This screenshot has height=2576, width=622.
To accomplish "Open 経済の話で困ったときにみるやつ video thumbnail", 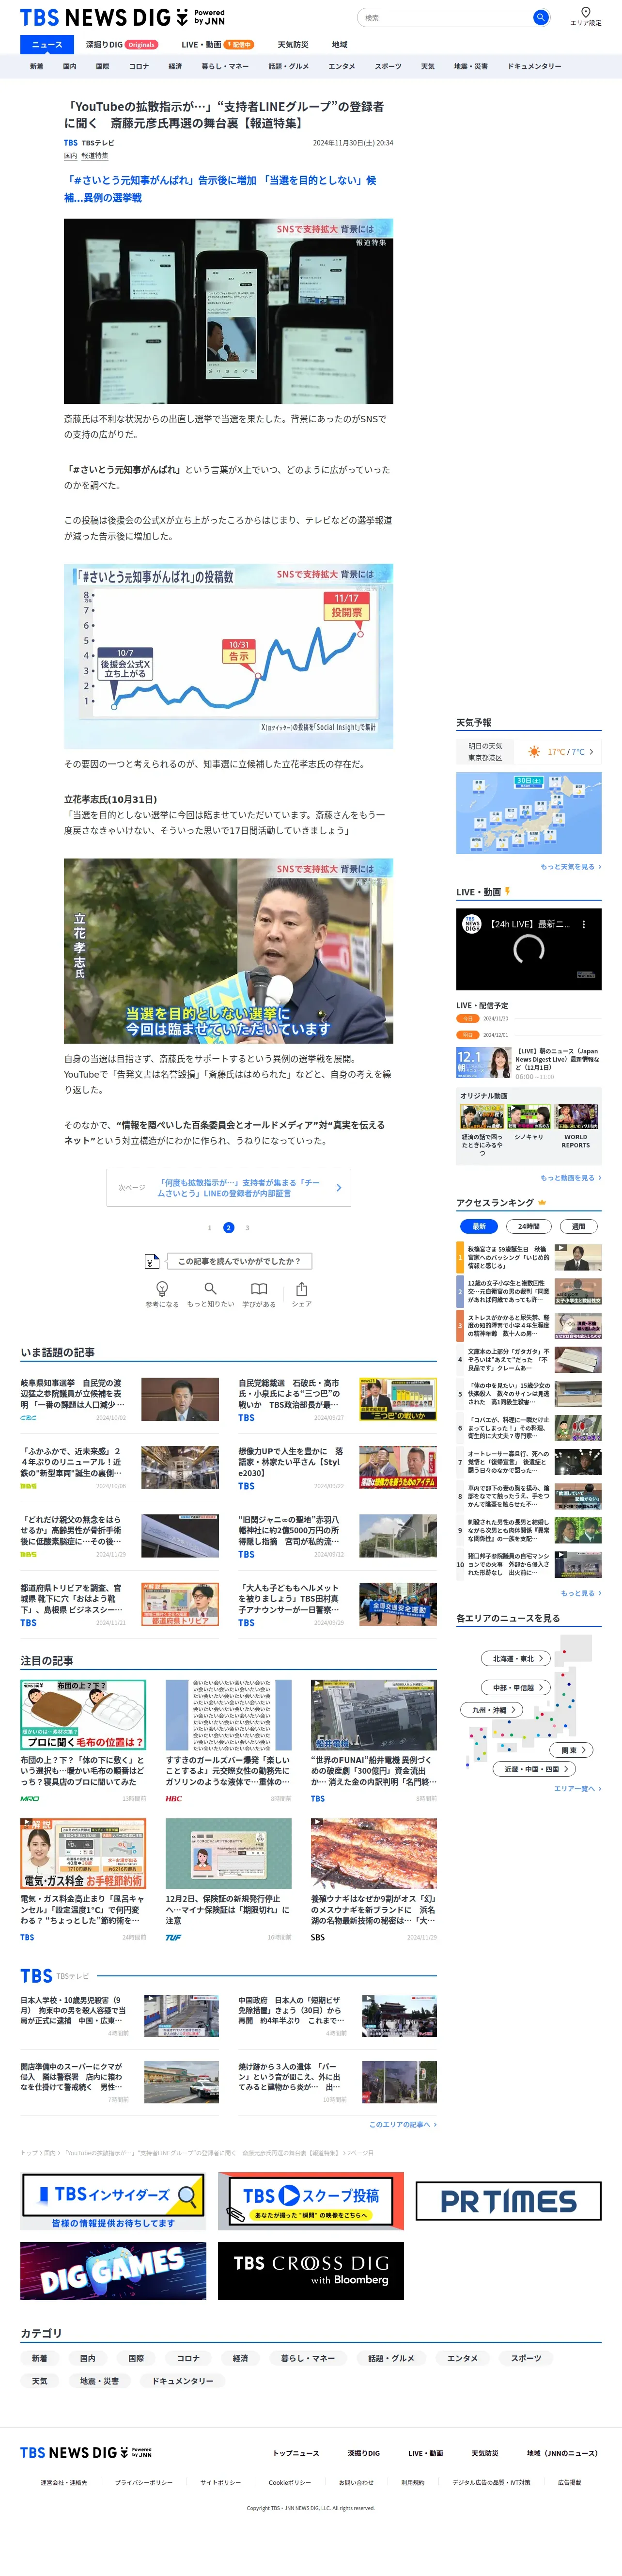I will [481, 1116].
